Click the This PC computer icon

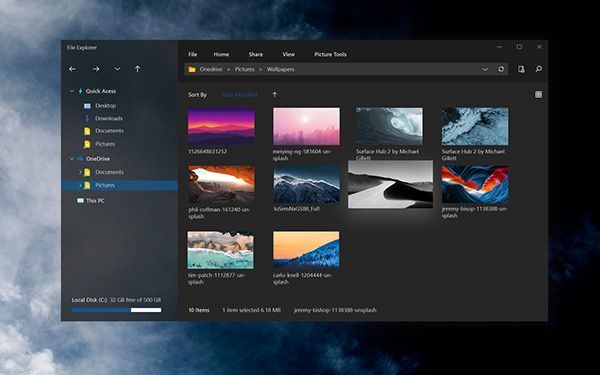80,201
